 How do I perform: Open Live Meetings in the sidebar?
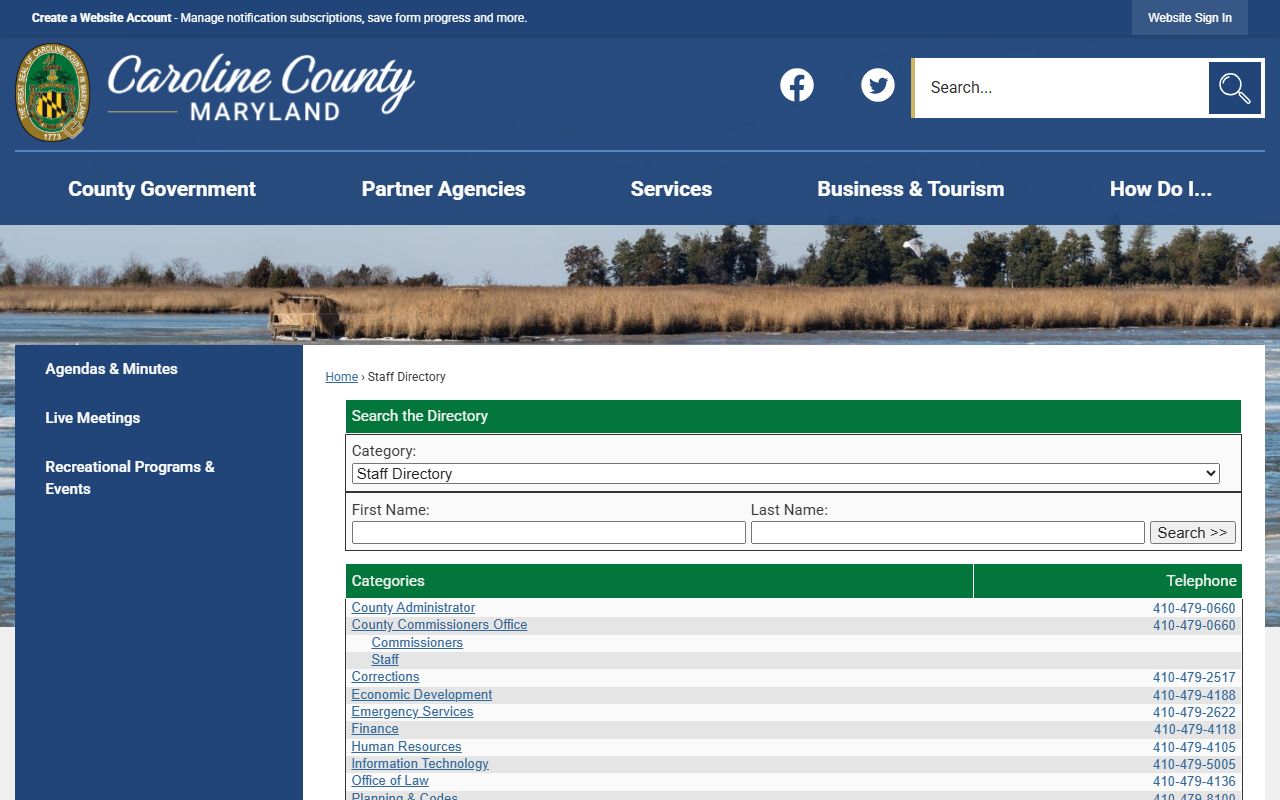pyautogui.click(x=92, y=418)
